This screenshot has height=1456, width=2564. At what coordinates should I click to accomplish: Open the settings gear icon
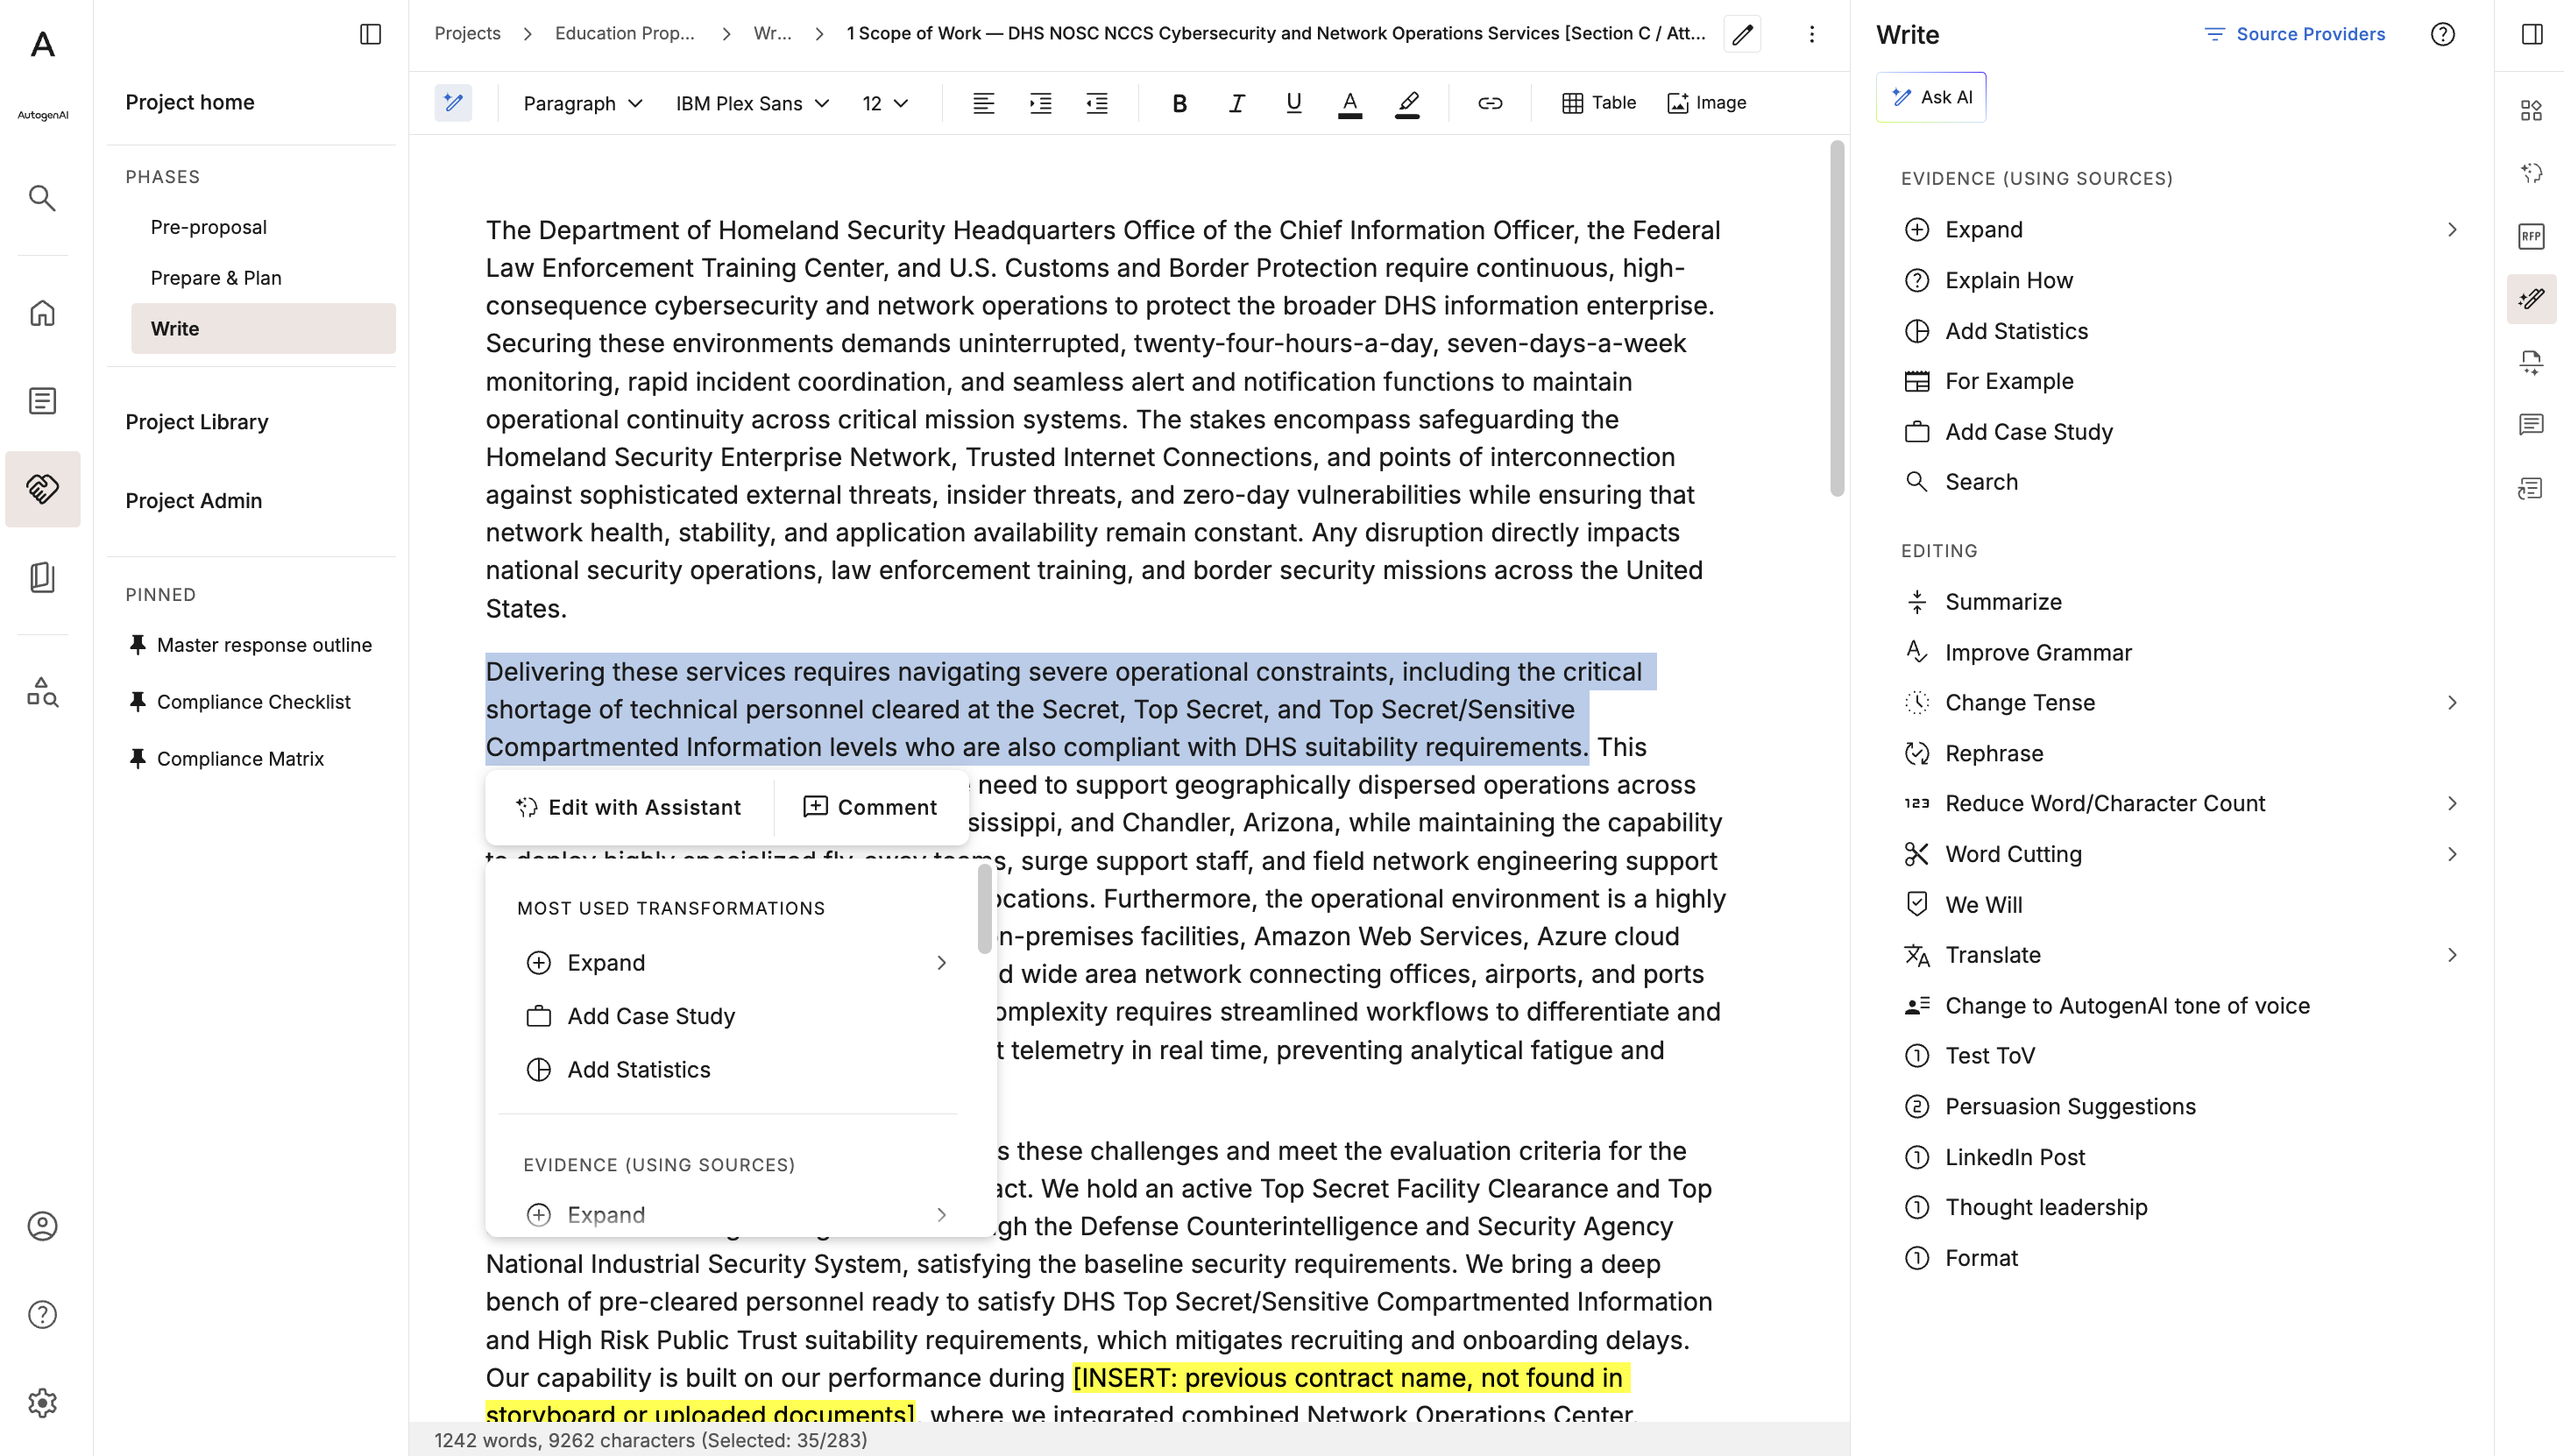pyautogui.click(x=42, y=1403)
